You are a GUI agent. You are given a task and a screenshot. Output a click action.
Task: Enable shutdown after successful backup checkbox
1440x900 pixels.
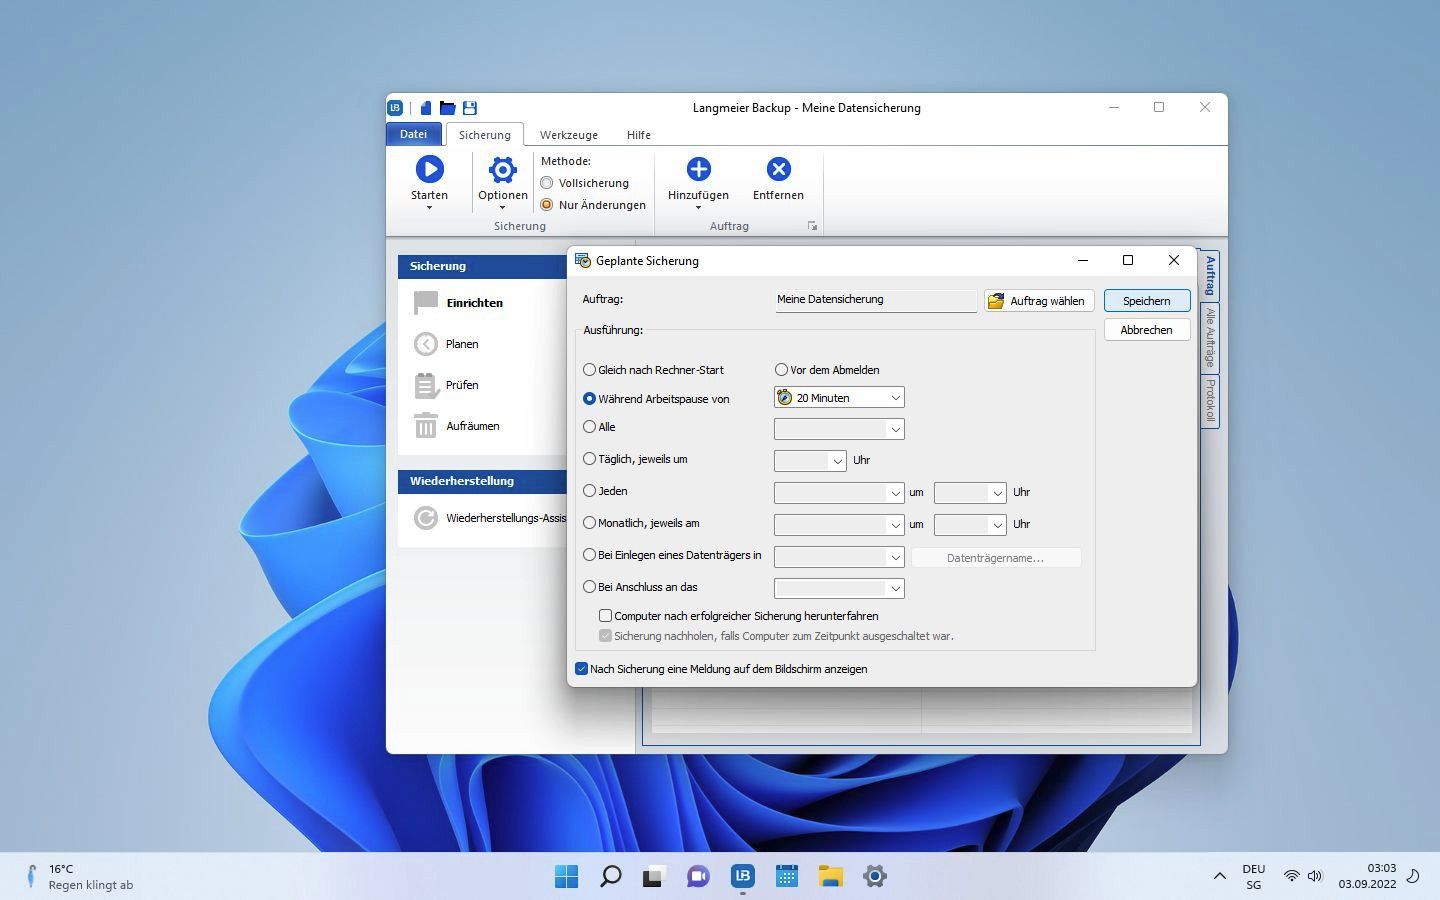606,616
